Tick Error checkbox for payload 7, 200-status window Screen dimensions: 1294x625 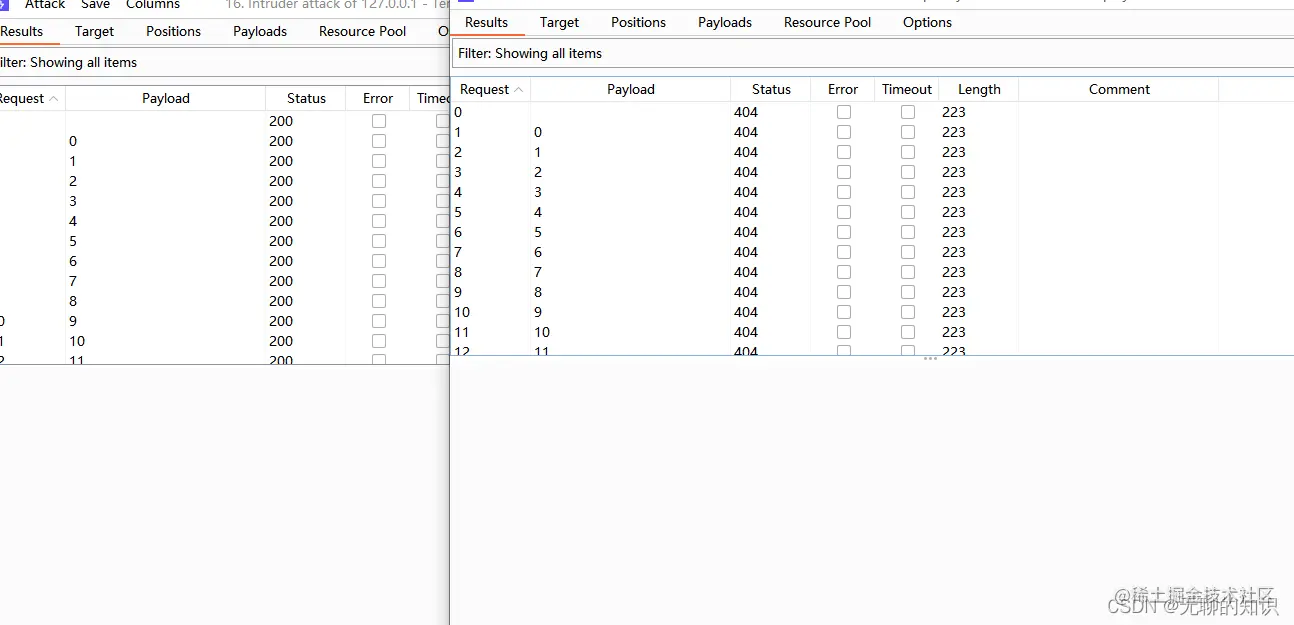click(379, 281)
